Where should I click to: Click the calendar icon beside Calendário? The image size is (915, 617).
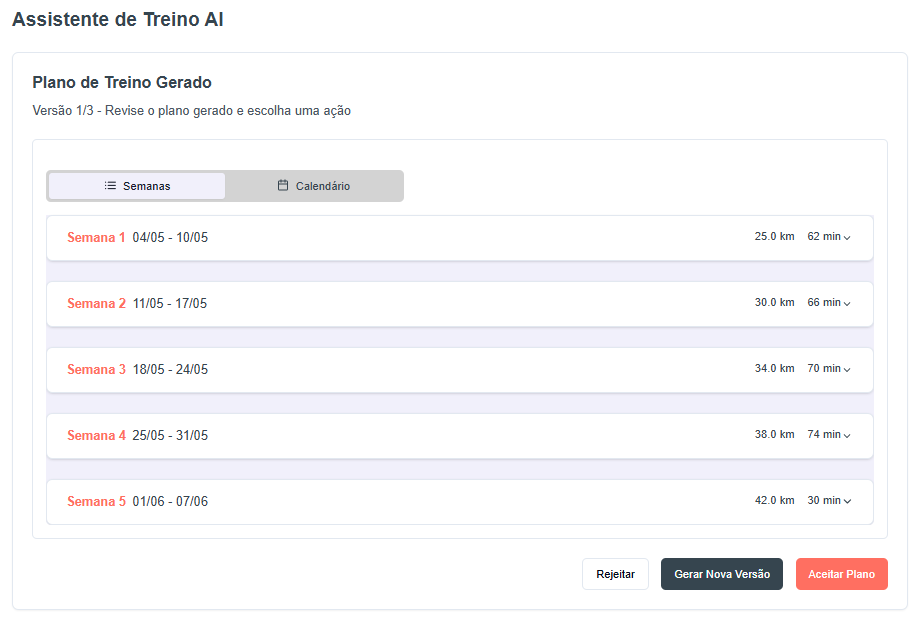coord(283,186)
